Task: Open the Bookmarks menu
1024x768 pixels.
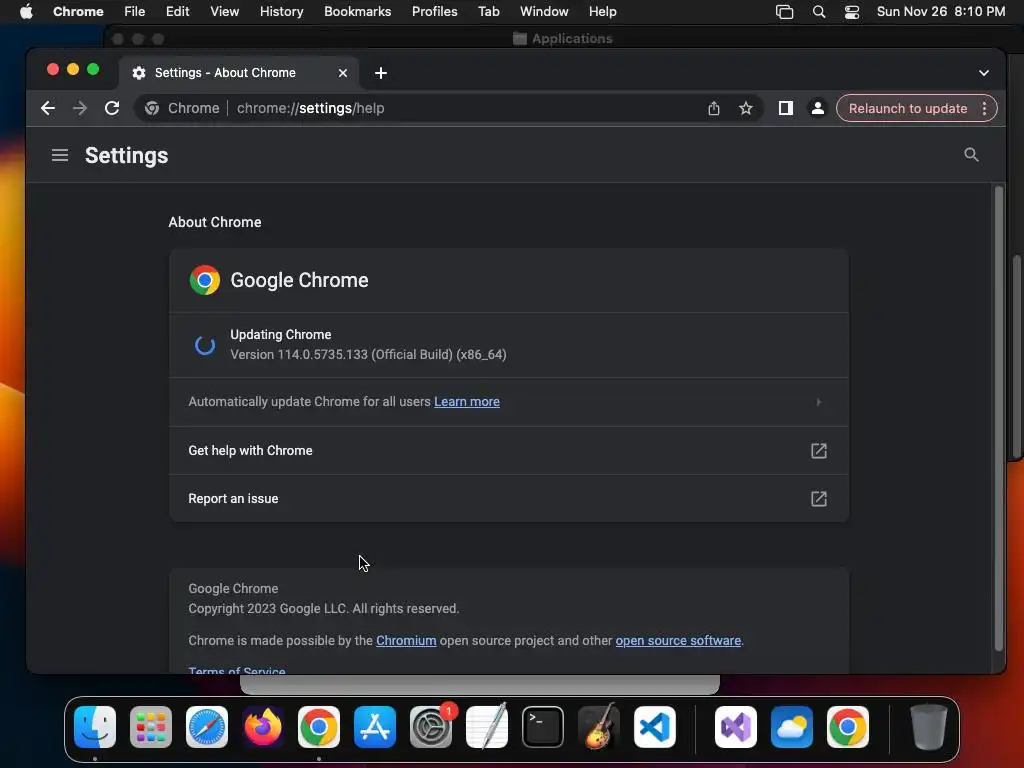Action: [358, 12]
